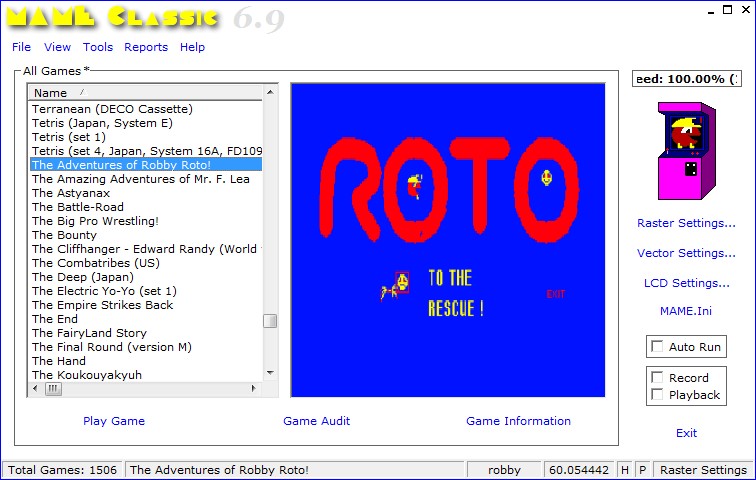Click the H indicator in status bar
This screenshot has height=480, width=756.
tap(624, 470)
